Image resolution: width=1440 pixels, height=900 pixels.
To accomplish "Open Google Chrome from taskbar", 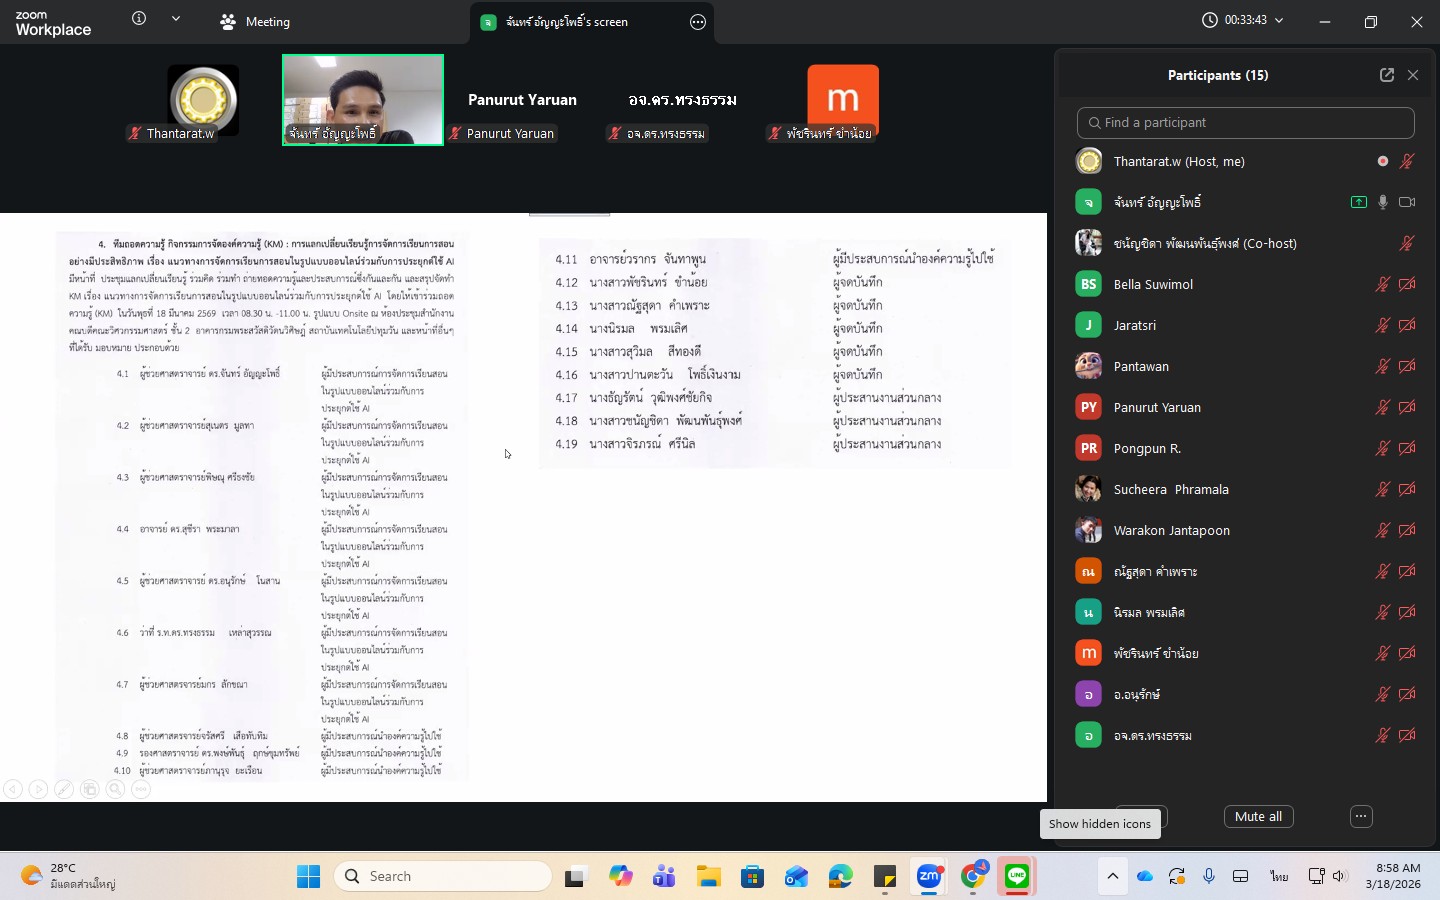I will coord(973,877).
